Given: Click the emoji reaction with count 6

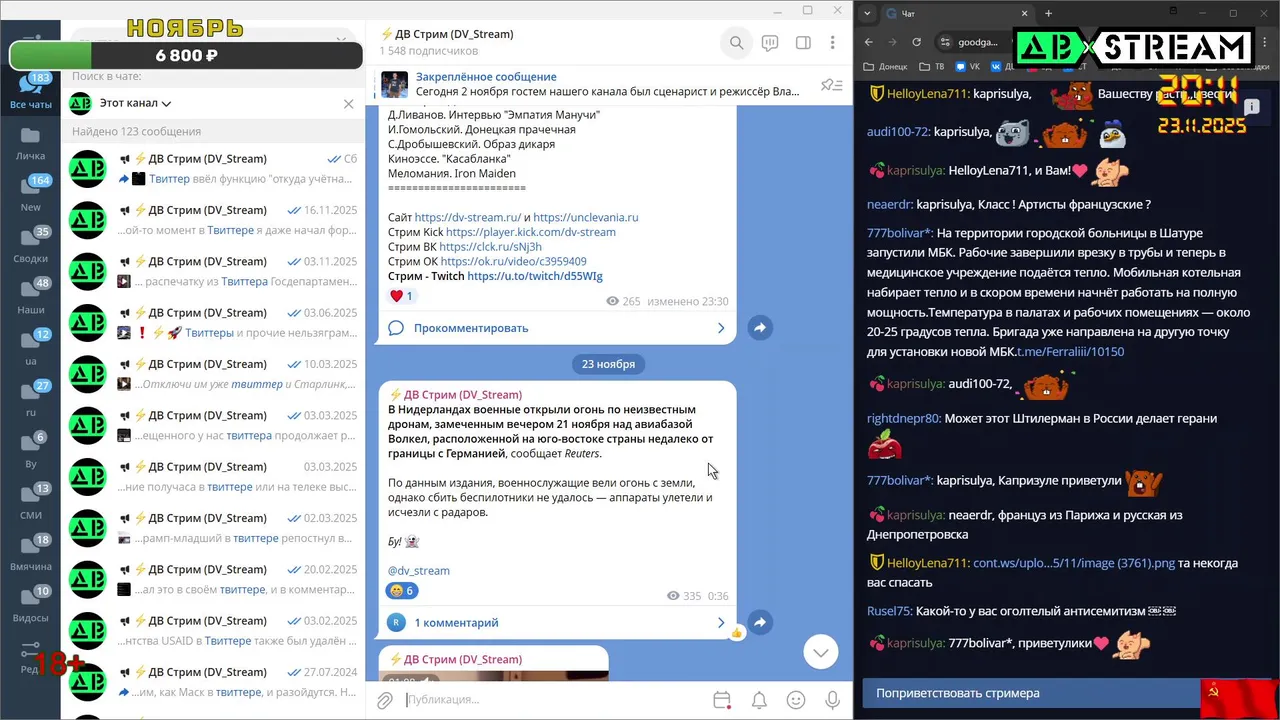Looking at the screenshot, I should click(x=401, y=591).
